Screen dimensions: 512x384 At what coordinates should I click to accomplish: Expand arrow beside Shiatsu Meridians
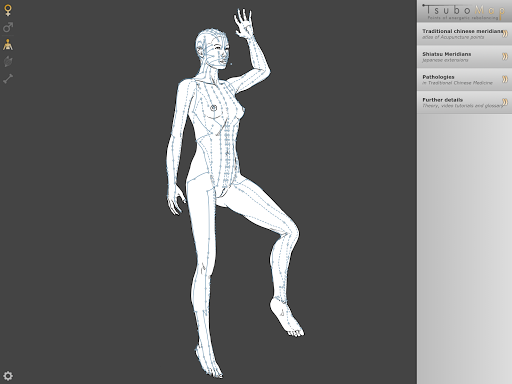pyautogui.click(x=505, y=57)
